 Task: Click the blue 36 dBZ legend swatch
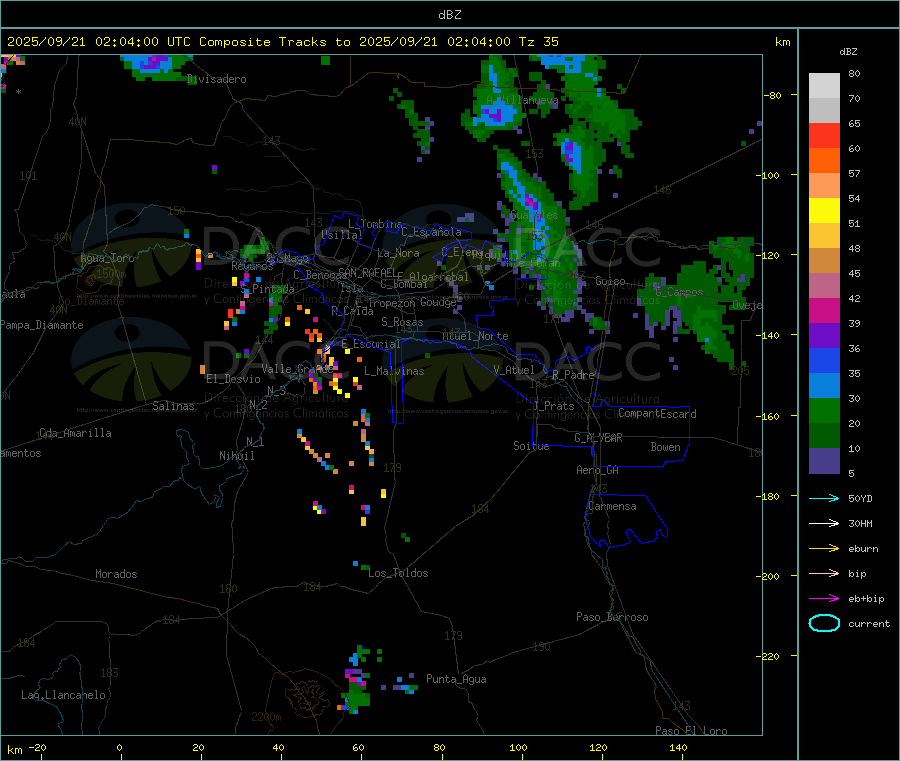coord(824,360)
